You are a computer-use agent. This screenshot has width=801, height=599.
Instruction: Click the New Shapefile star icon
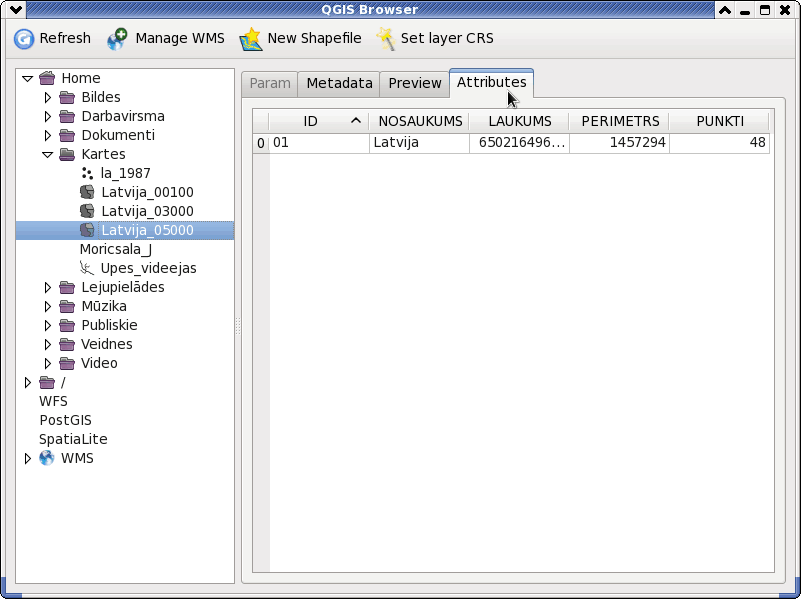pos(251,39)
